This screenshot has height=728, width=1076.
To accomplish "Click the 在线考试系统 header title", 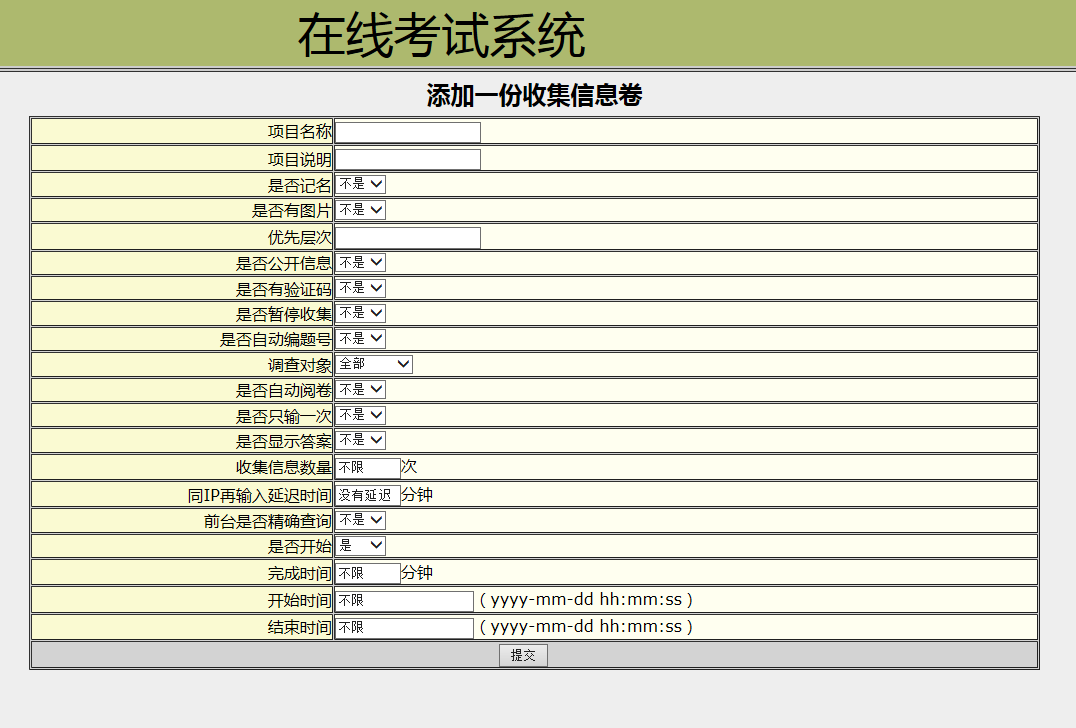I will click(x=441, y=36).
